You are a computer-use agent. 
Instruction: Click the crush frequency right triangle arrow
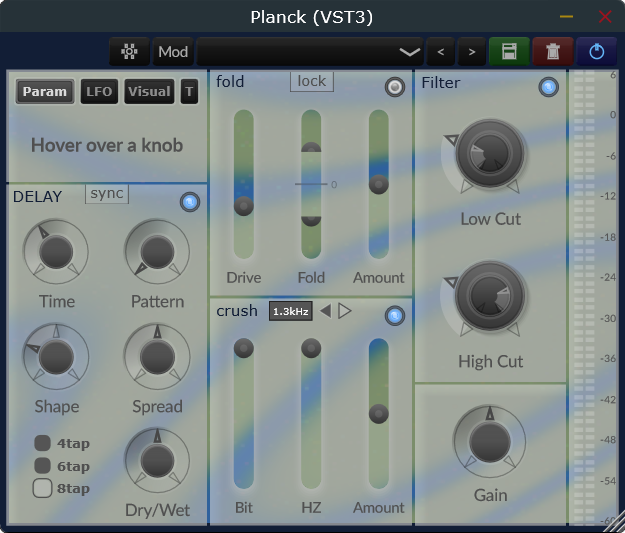click(345, 311)
